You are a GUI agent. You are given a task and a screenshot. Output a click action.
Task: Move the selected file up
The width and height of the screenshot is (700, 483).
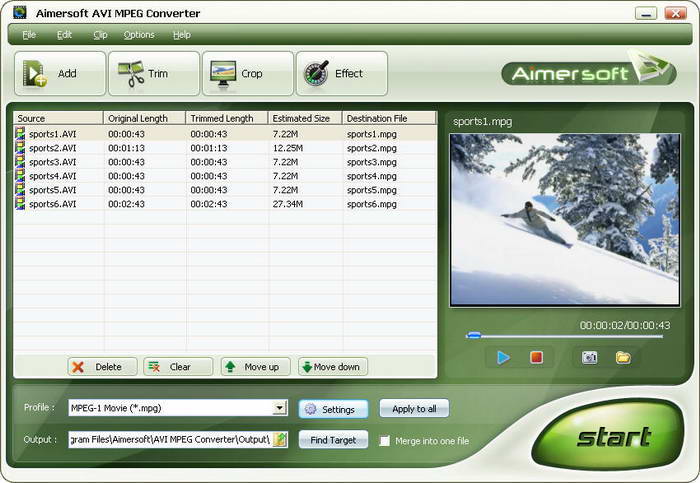[x=256, y=367]
